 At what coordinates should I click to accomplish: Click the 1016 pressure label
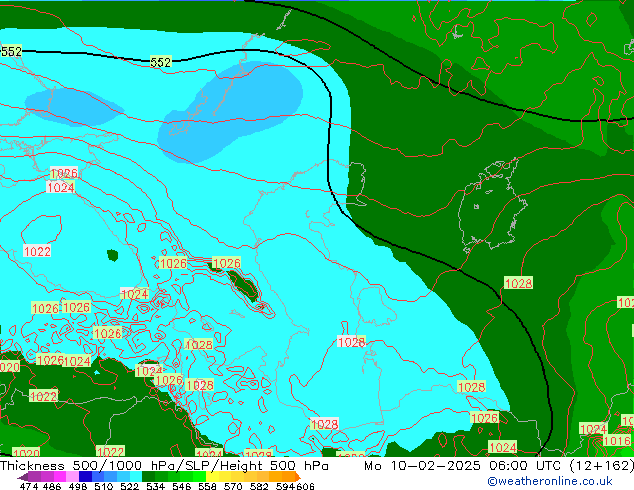point(617,441)
